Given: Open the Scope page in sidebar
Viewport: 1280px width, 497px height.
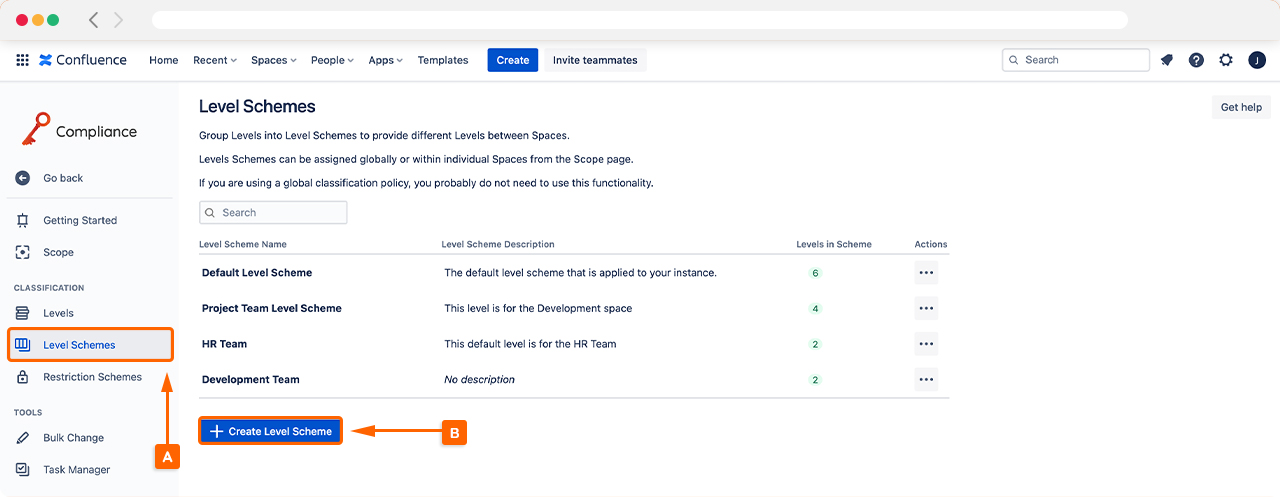Looking at the screenshot, I should pos(58,252).
